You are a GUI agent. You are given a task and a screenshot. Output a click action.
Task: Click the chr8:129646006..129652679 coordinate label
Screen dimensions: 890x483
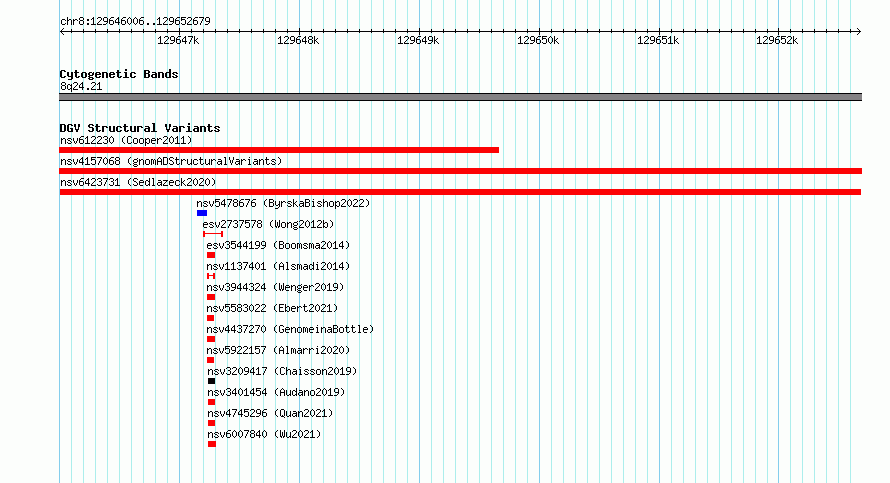(x=135, y=21)
